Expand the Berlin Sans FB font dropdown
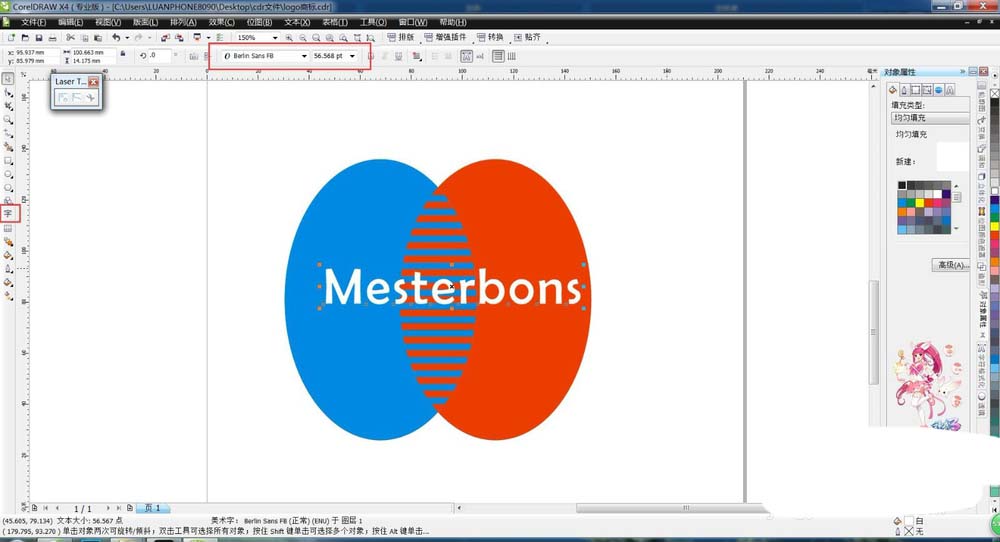This screenshot has height=542, width=1000. (x=304, y=56)
